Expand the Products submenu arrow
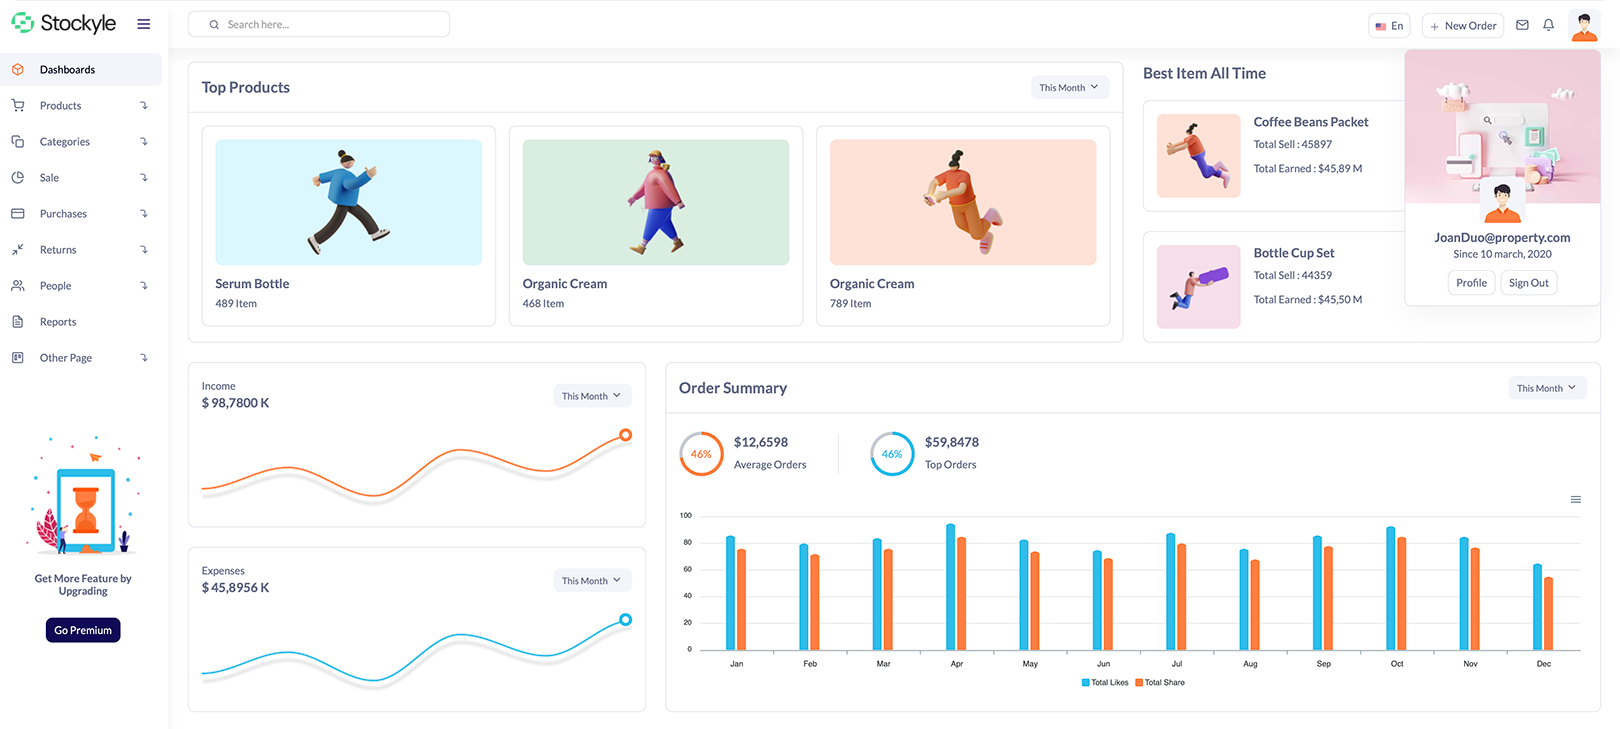 coord(144,106)
